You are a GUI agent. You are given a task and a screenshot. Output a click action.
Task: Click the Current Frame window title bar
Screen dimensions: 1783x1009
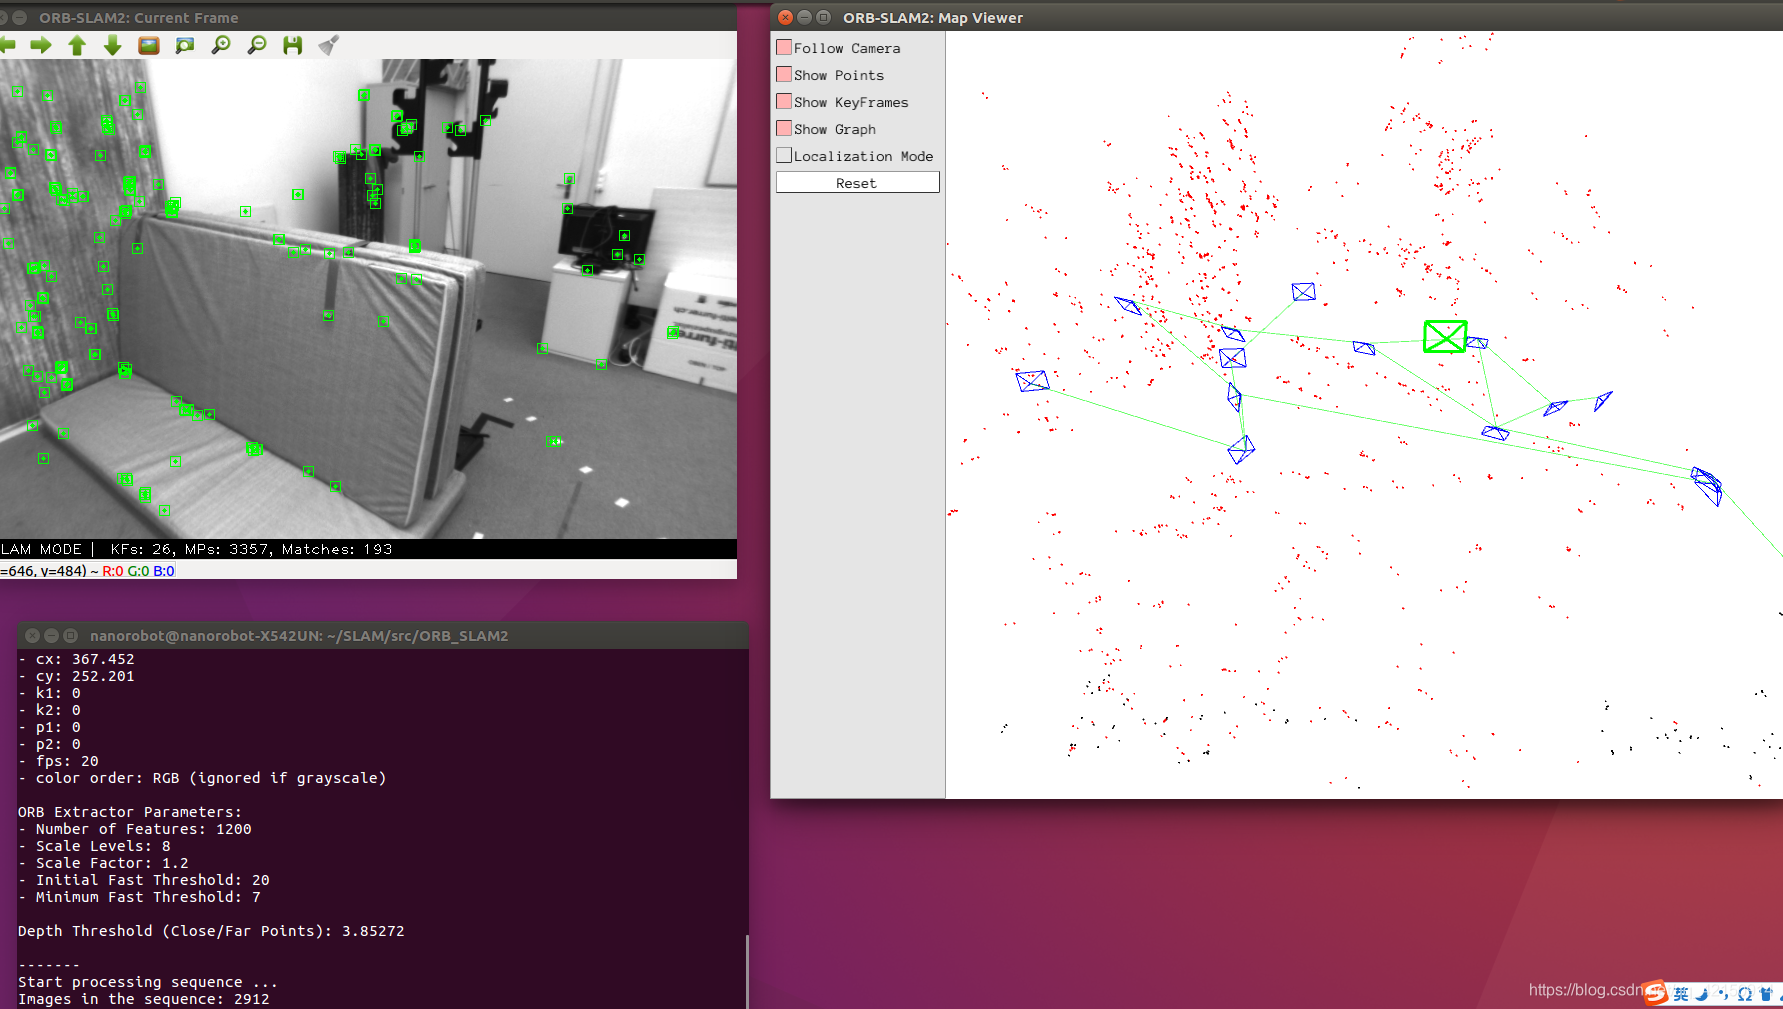(x=368, y=17)
